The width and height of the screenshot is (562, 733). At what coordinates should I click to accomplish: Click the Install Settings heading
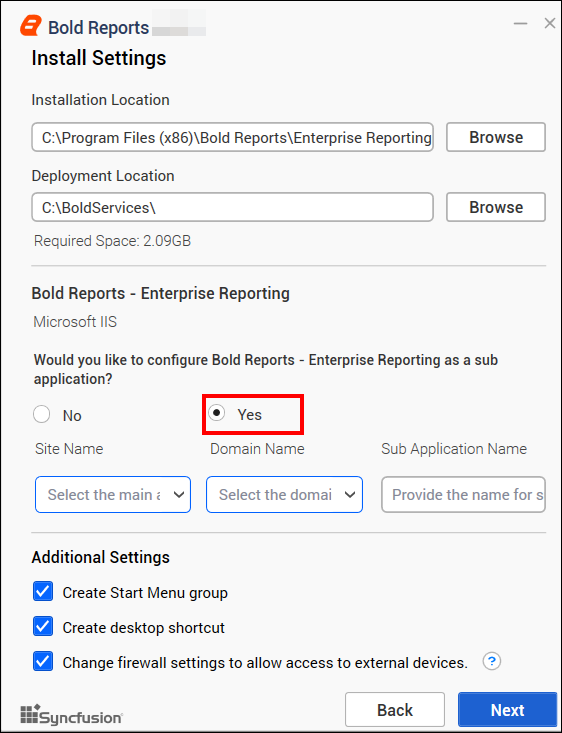coord(99,58)
